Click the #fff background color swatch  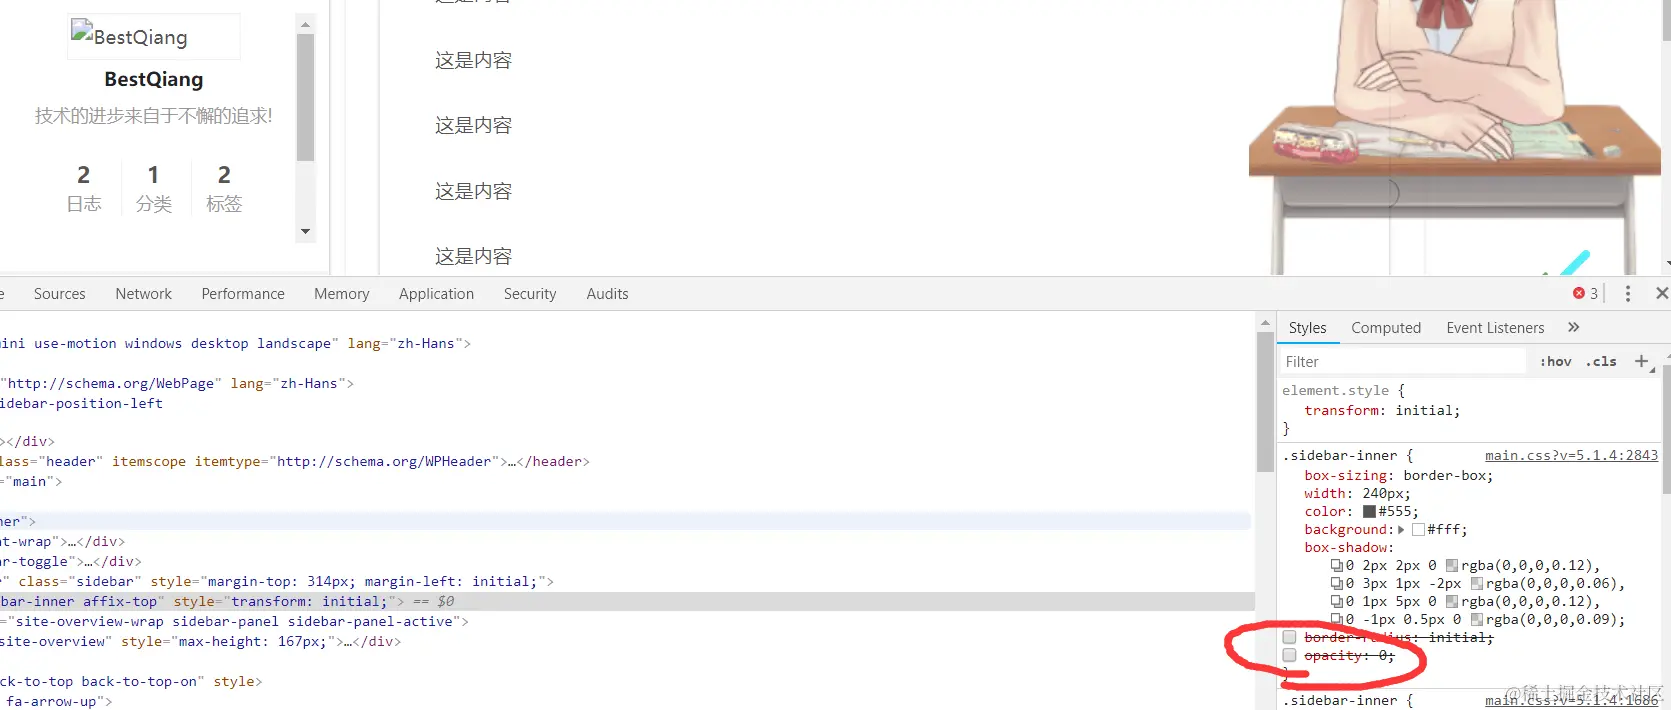1418,529
